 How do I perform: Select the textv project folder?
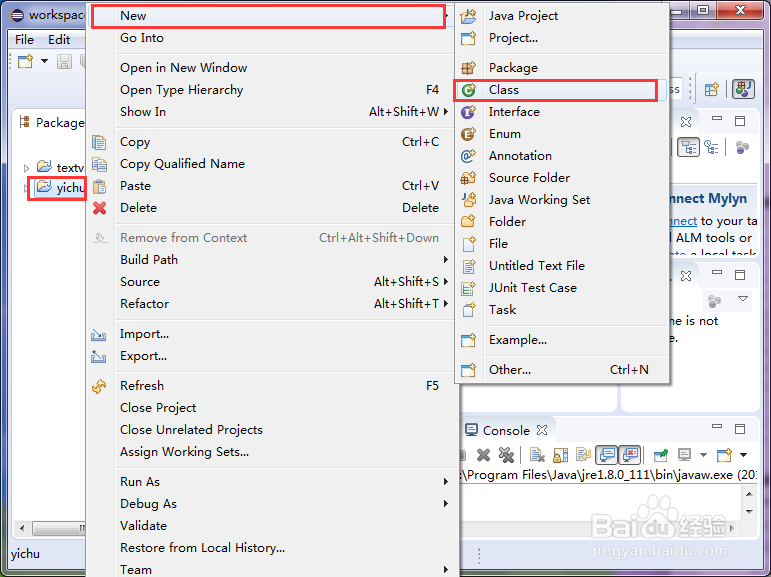[60, 168]
